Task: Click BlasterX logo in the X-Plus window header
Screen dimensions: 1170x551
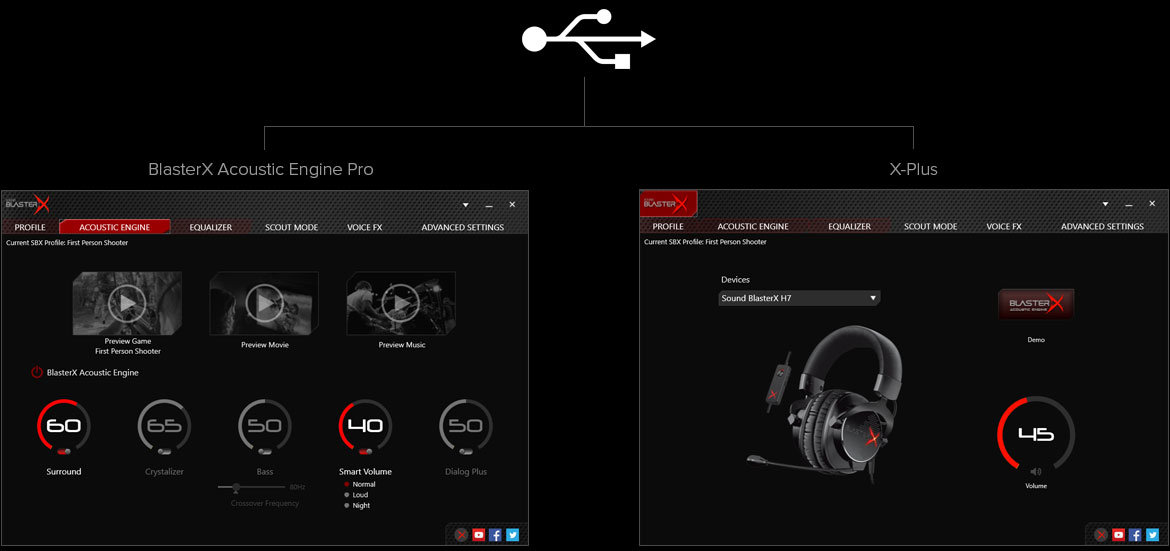Action: [x=668, y=204]
